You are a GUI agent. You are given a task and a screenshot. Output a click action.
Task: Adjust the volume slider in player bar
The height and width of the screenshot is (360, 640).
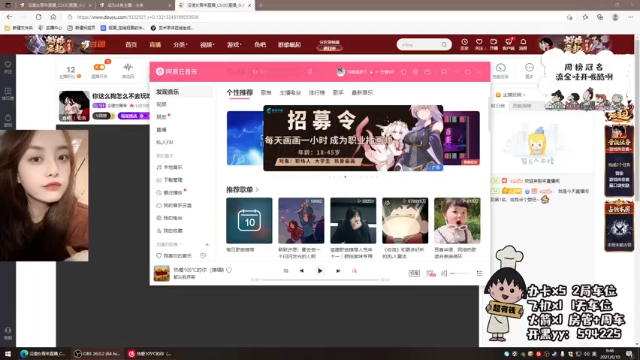point(460,273)
